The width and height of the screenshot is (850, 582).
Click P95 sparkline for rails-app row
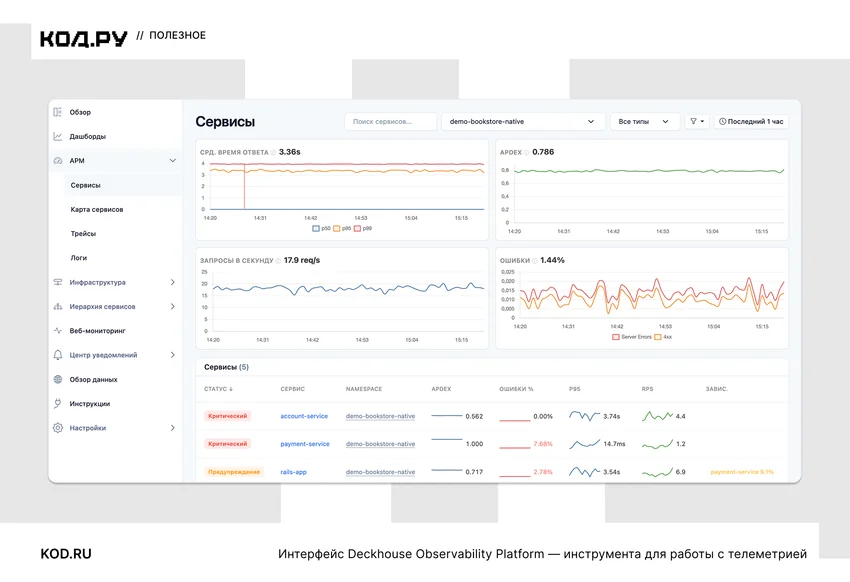coord(584,472)
